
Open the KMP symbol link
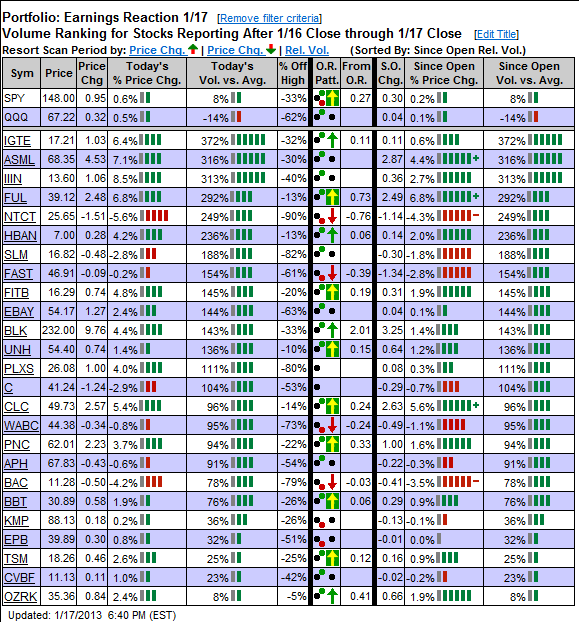point(16,521)
